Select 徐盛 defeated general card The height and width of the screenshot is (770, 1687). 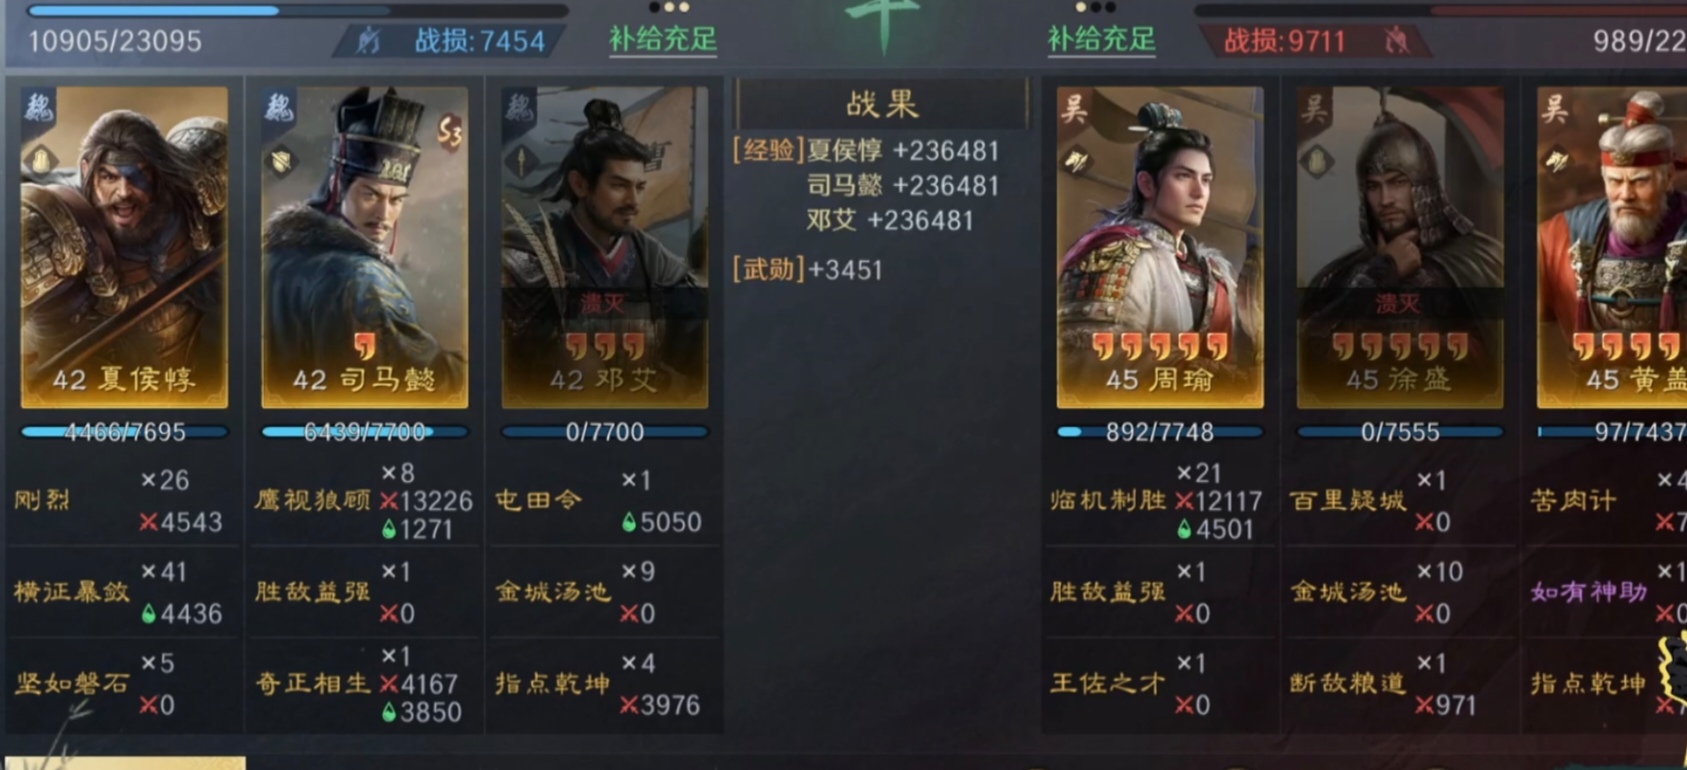click(x=1400, y=246)
